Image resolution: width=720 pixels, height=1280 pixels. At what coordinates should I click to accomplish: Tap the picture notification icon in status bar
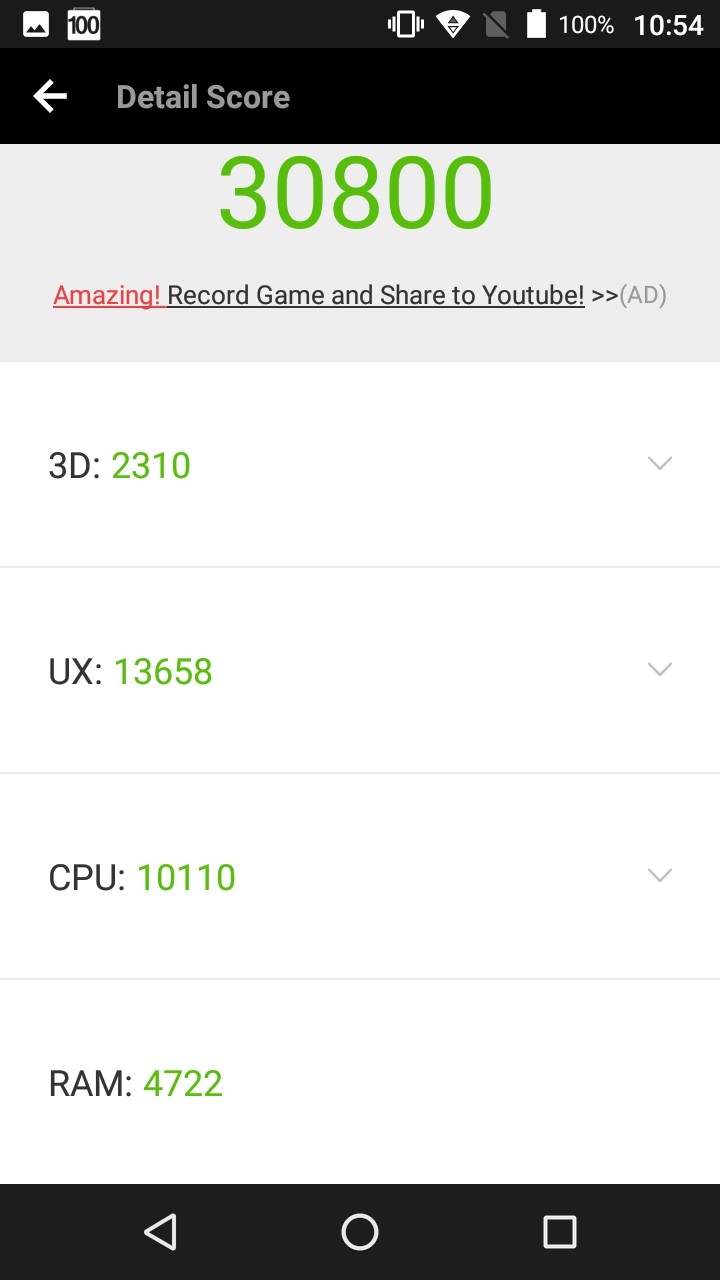(36, 25)
